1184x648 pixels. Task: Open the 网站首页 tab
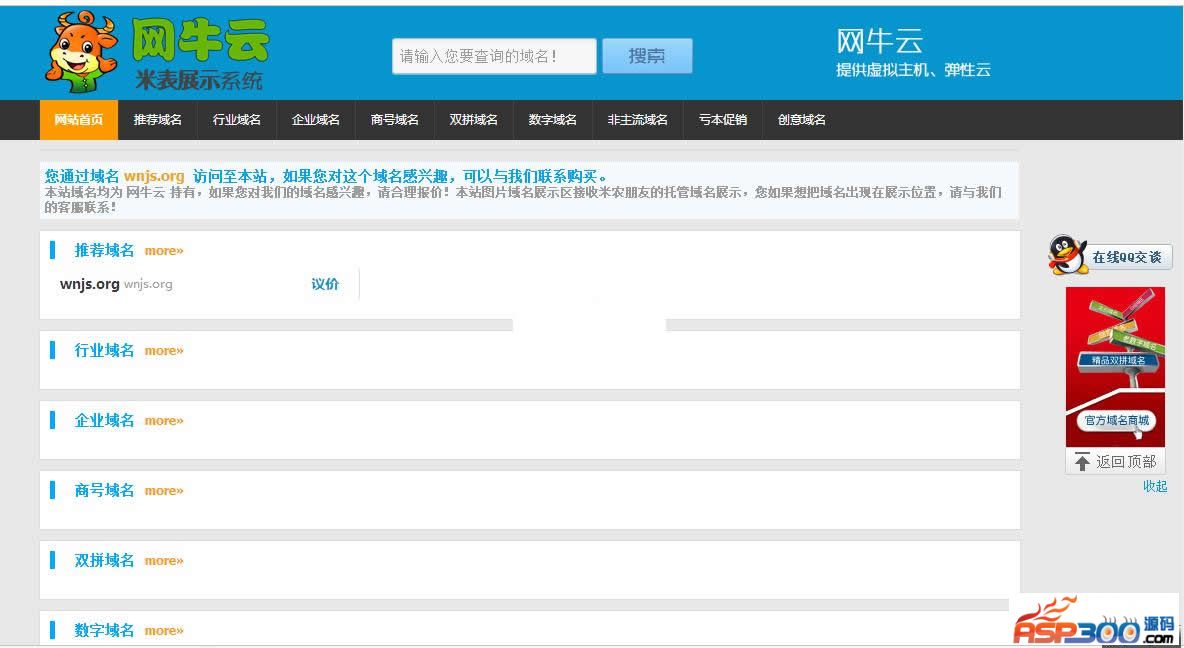(79, 119)
